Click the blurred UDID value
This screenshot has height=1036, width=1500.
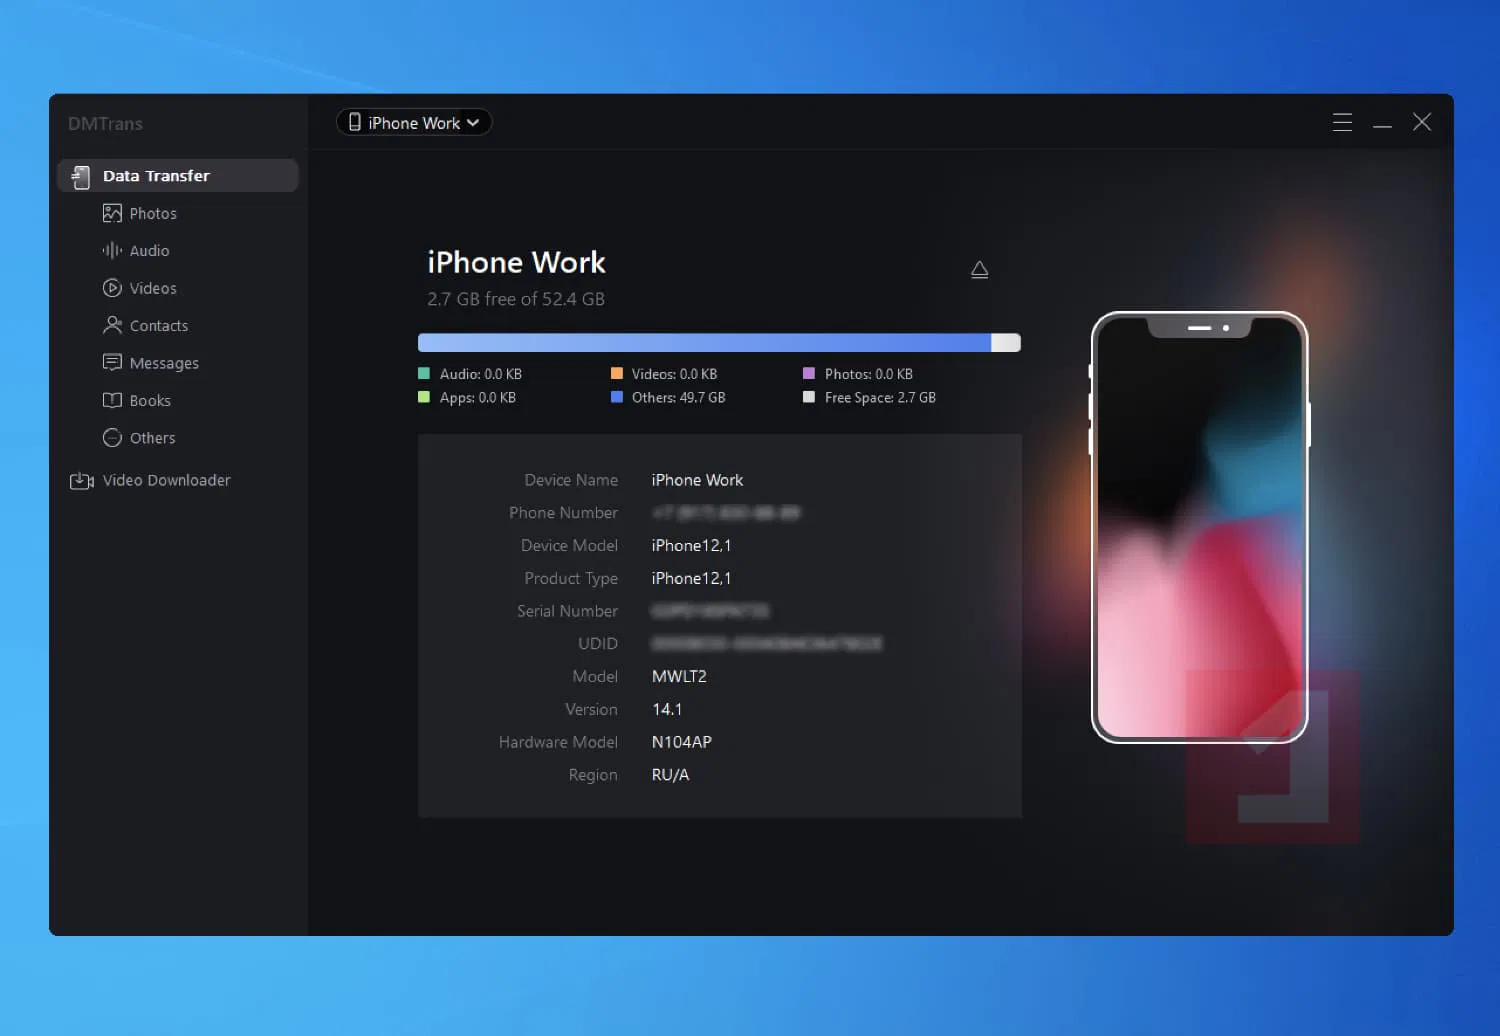click(767, 644)
